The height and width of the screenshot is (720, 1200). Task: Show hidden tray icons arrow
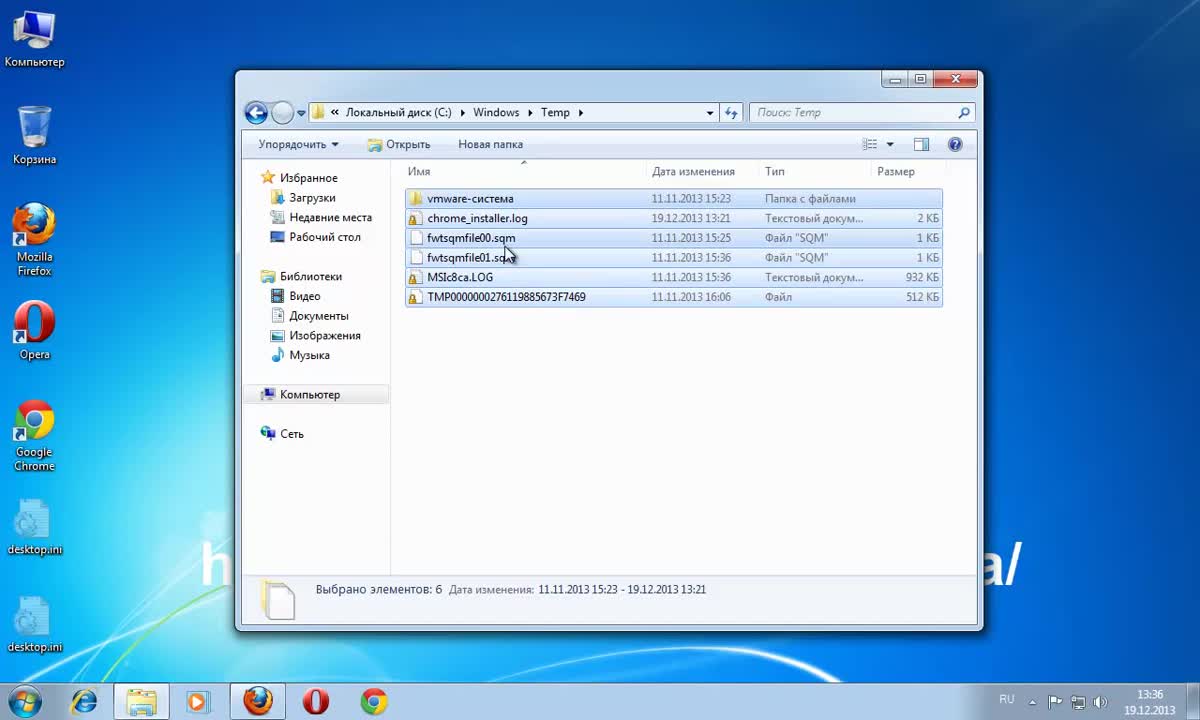point(1033,701)
